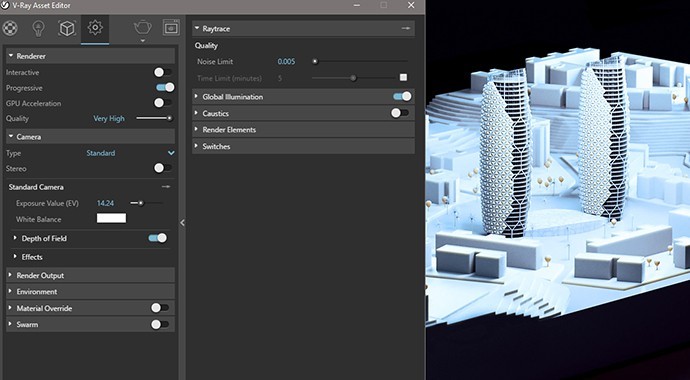Expand the Effects section
The width and height of the screenshot is (690, 380).
click(x=15, y=256)
